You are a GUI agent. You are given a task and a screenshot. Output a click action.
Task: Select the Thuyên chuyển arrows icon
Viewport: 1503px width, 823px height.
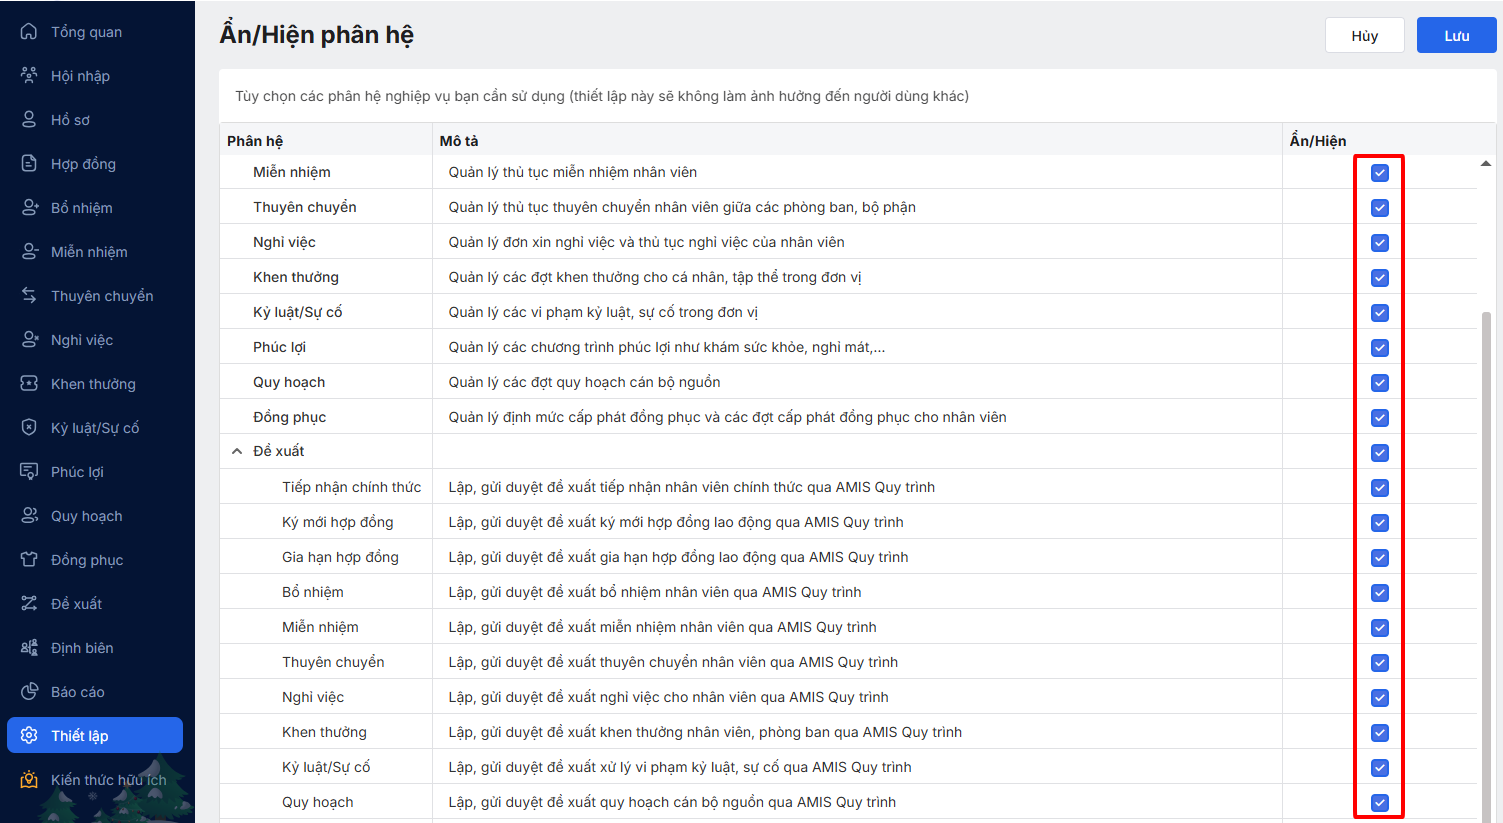29,296
